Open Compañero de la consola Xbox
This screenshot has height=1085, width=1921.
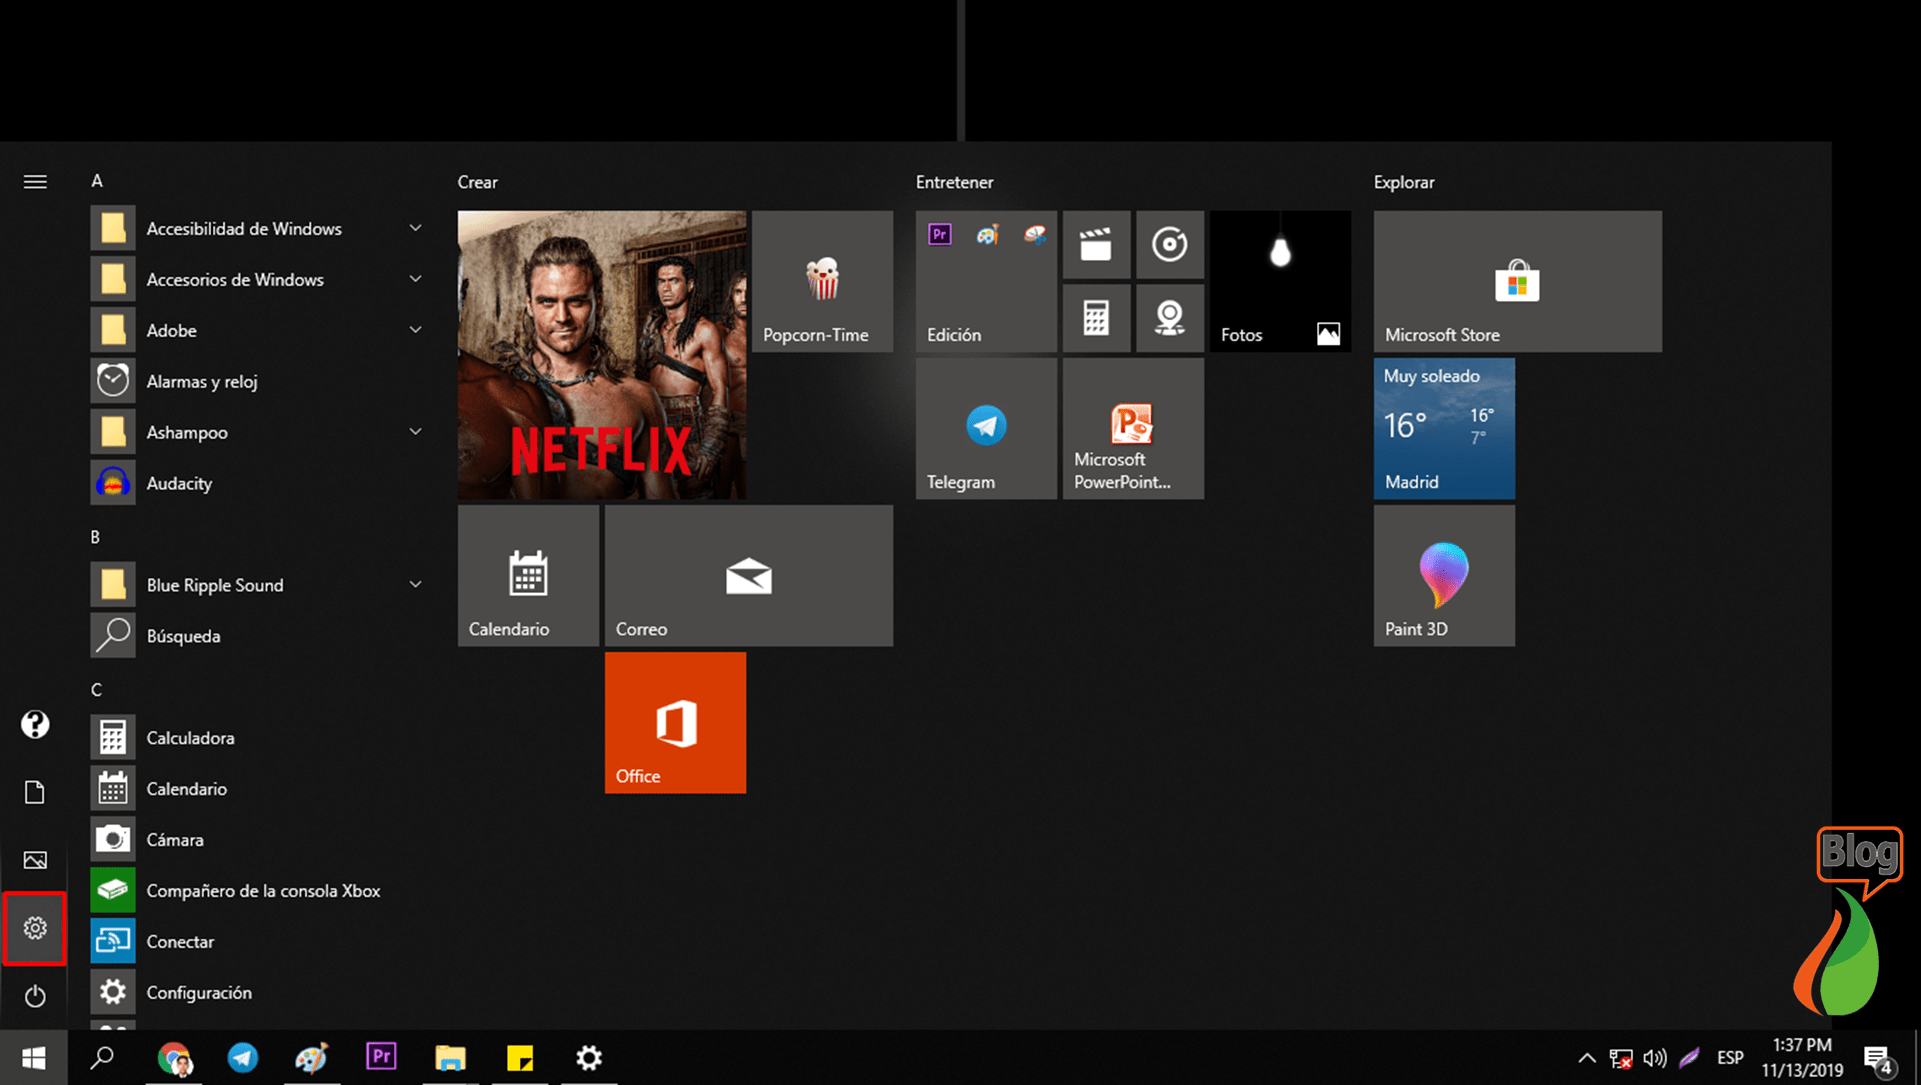(x=260, y=890)
